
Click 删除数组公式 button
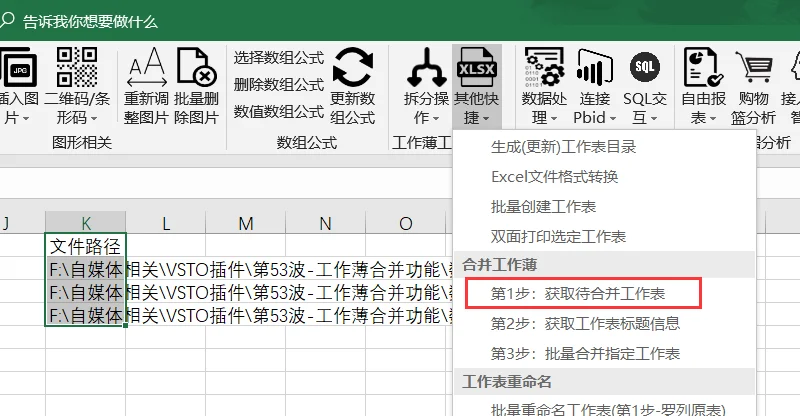(279, 84)
